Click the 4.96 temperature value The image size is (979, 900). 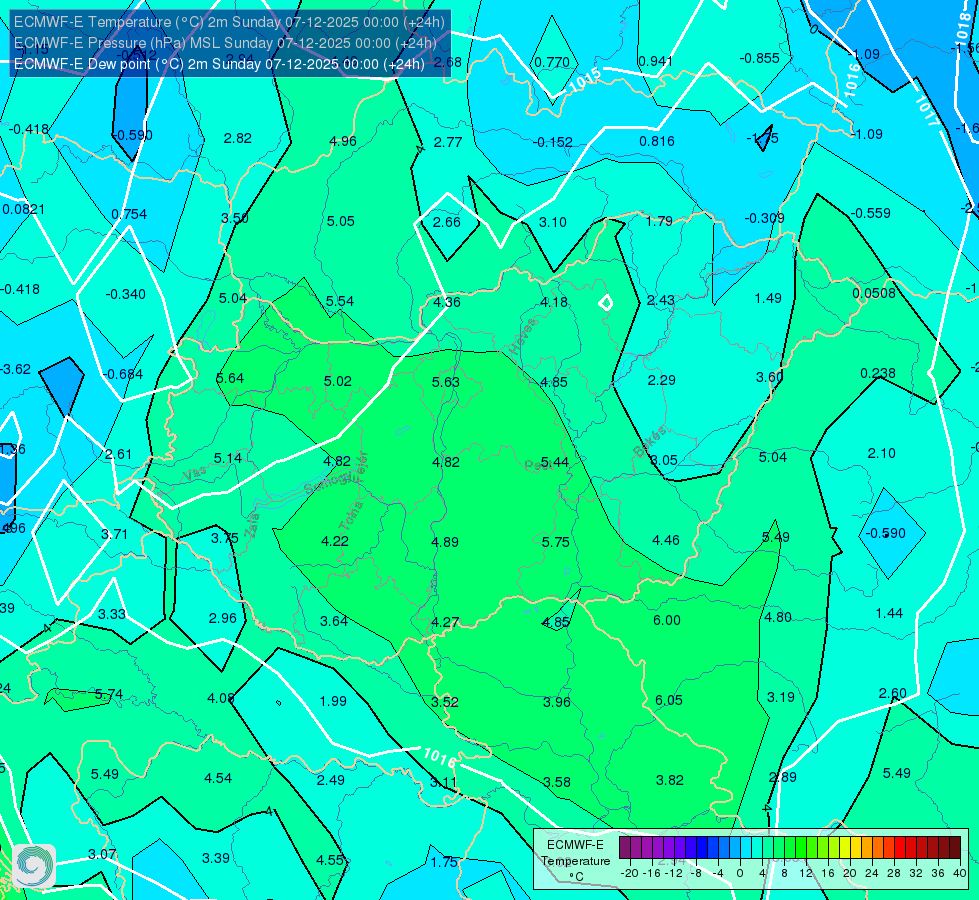point(343,141)
